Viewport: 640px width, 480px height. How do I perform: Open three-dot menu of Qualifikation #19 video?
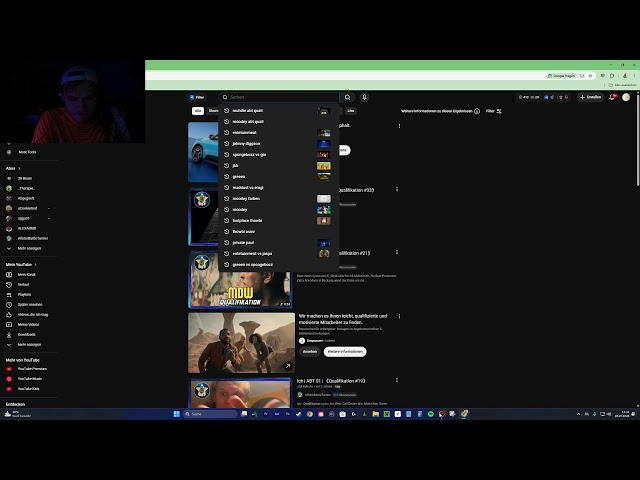[397, 380]
